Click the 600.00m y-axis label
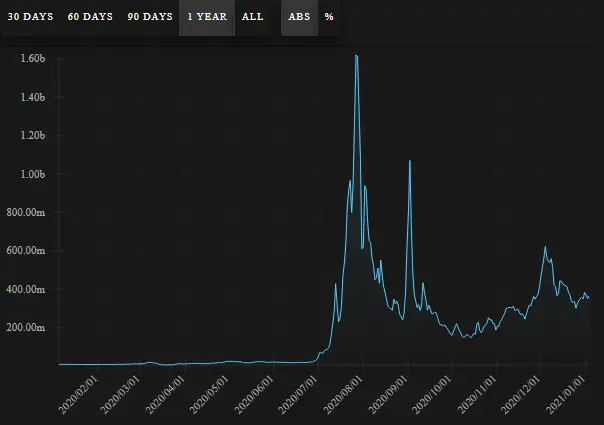The image size is (604, 425). 26,250
